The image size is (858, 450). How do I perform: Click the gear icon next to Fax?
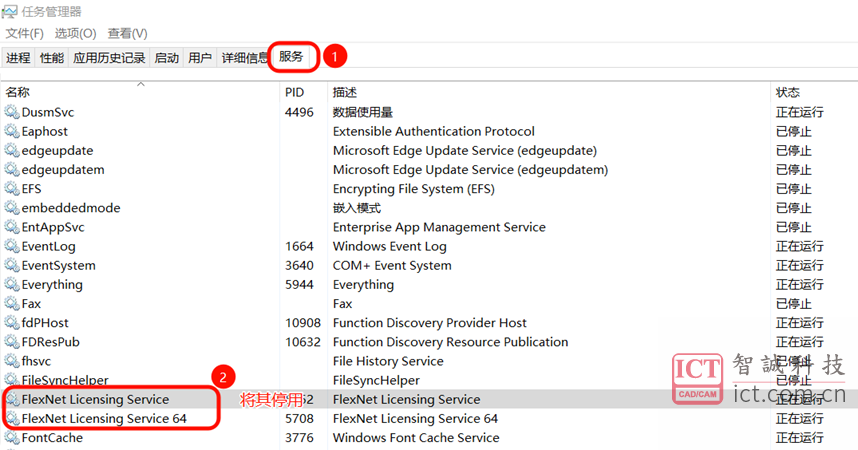[x=12, y=304]
